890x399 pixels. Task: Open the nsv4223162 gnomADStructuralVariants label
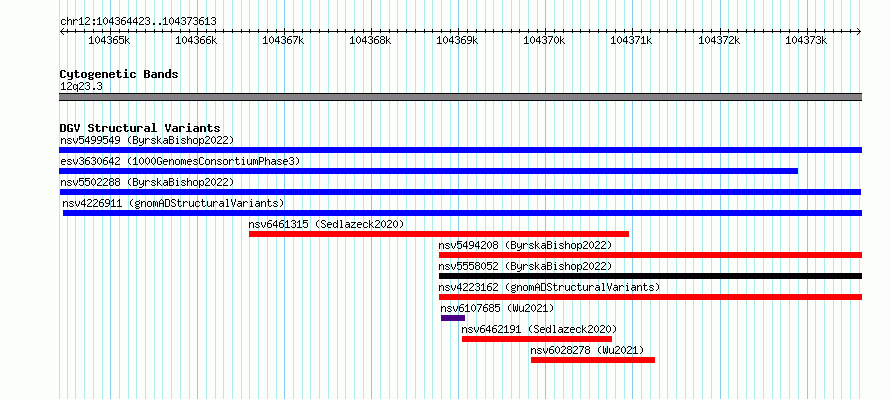(x=549, y=287)
